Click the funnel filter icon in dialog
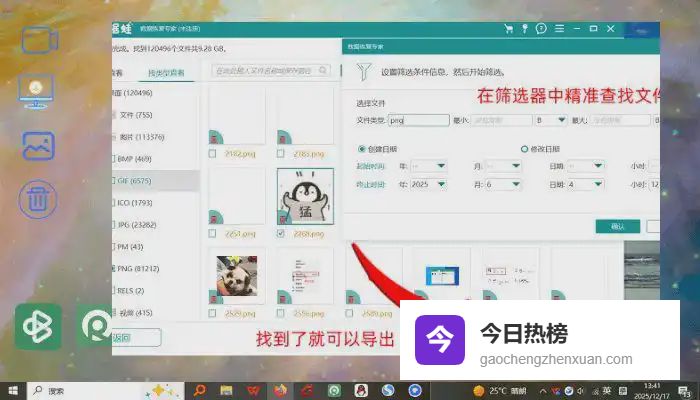This screenshot has width=700, height=400. 364,73
